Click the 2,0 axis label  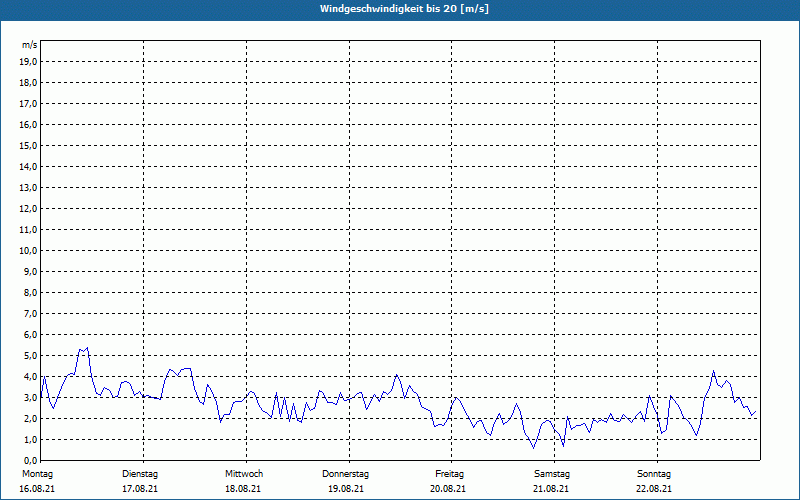click(30, 418)
